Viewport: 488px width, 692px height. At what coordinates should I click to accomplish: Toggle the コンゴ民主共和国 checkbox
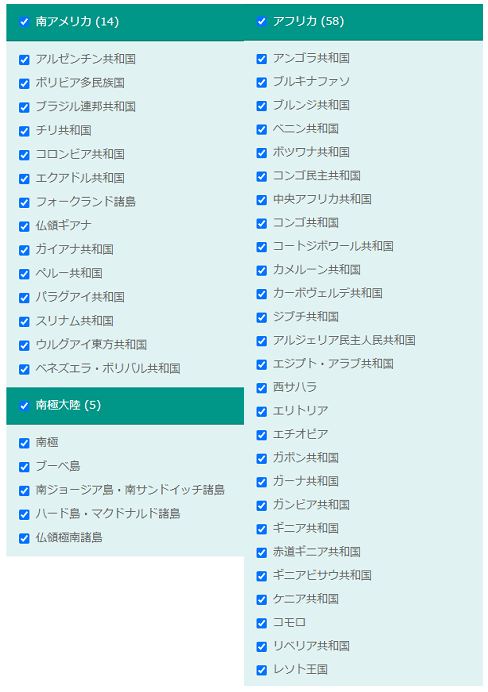(262, 176)
